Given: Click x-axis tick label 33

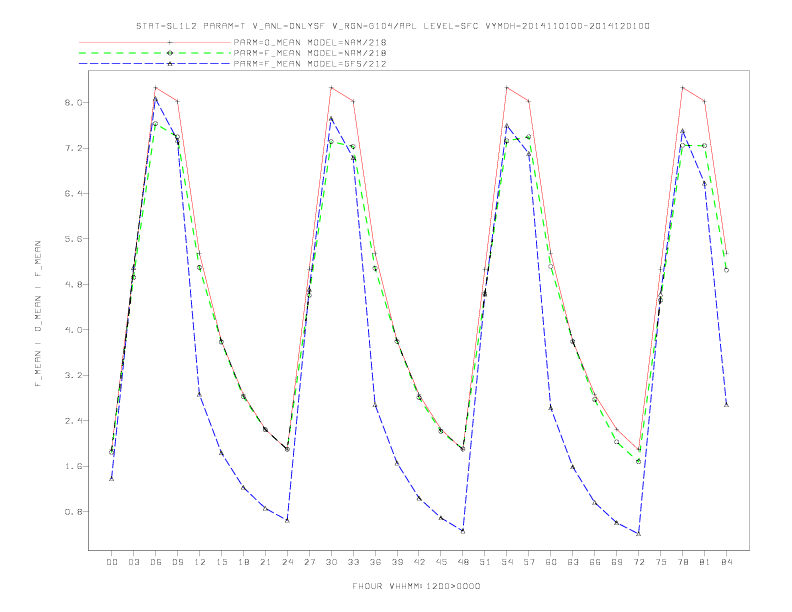Looking at the screenshot, I should coord(353,562).
